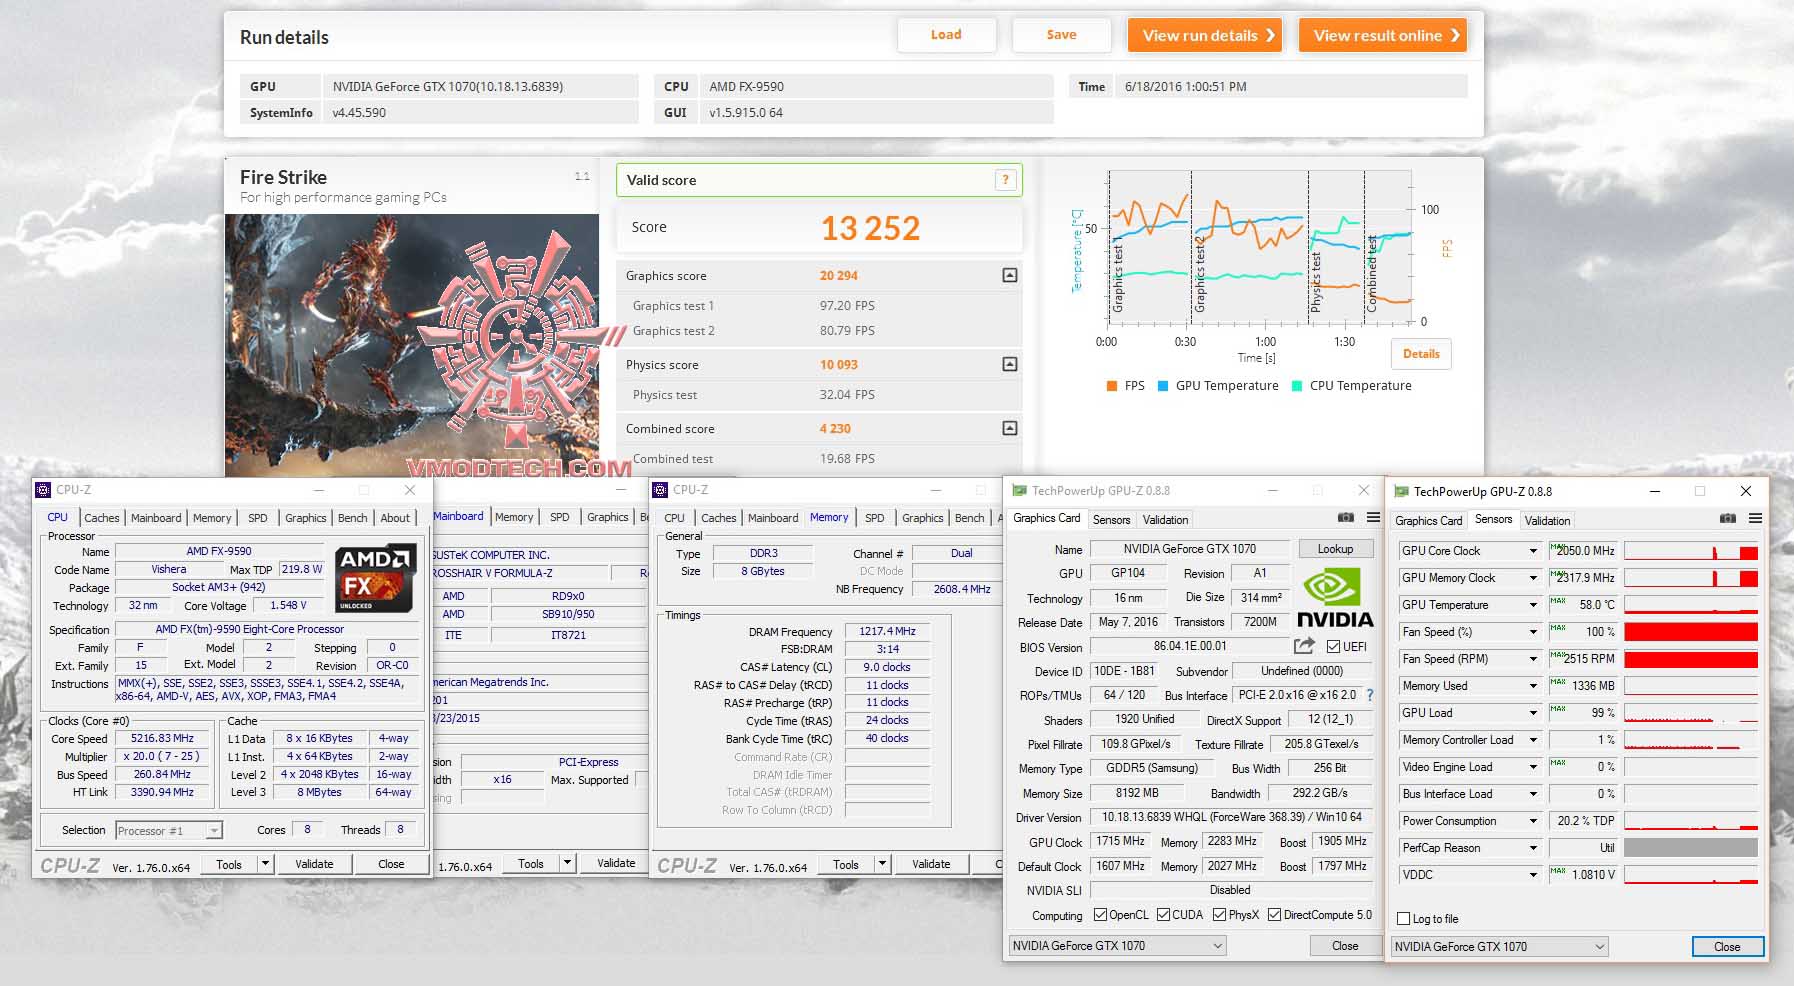Click the NVIDIA logo in GPU-Z
The image size is (1794, 986).
[1334, 598]
